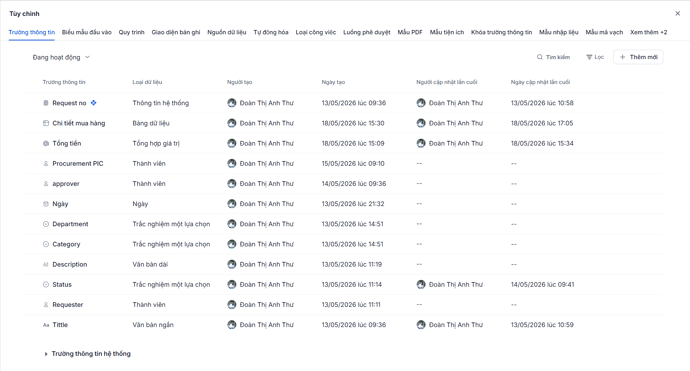Viewport: 690px width, 371px height.
Task: Open the approver field
Action: click(66, 184)
